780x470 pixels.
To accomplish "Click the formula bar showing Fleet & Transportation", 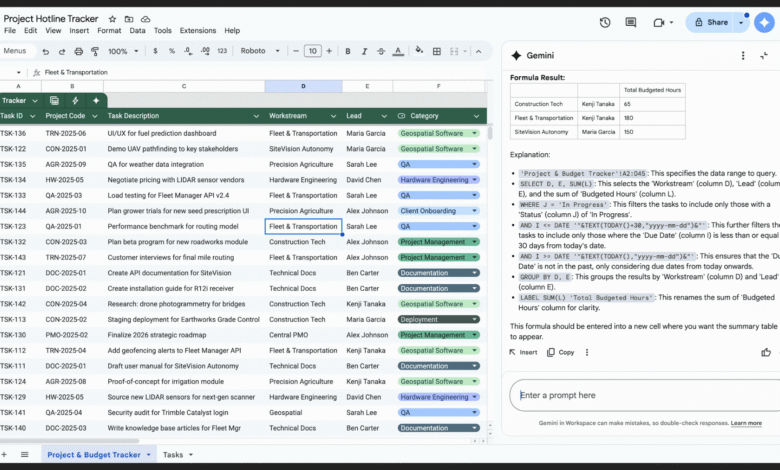I will [264, 73].
